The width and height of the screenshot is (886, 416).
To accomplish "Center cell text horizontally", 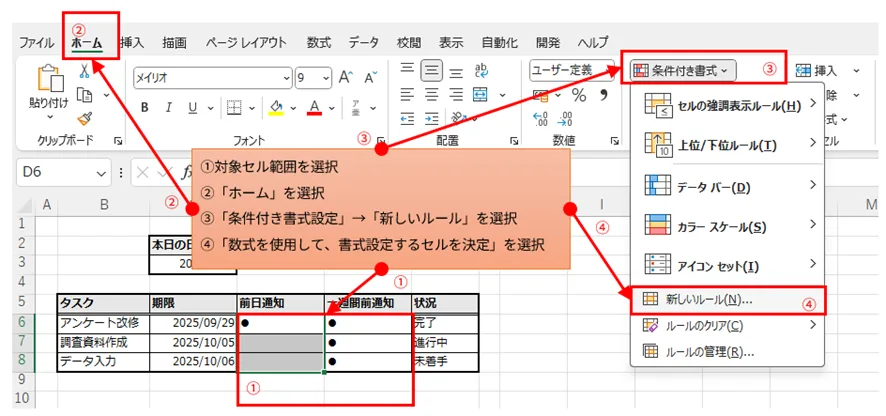I will 432,94.
